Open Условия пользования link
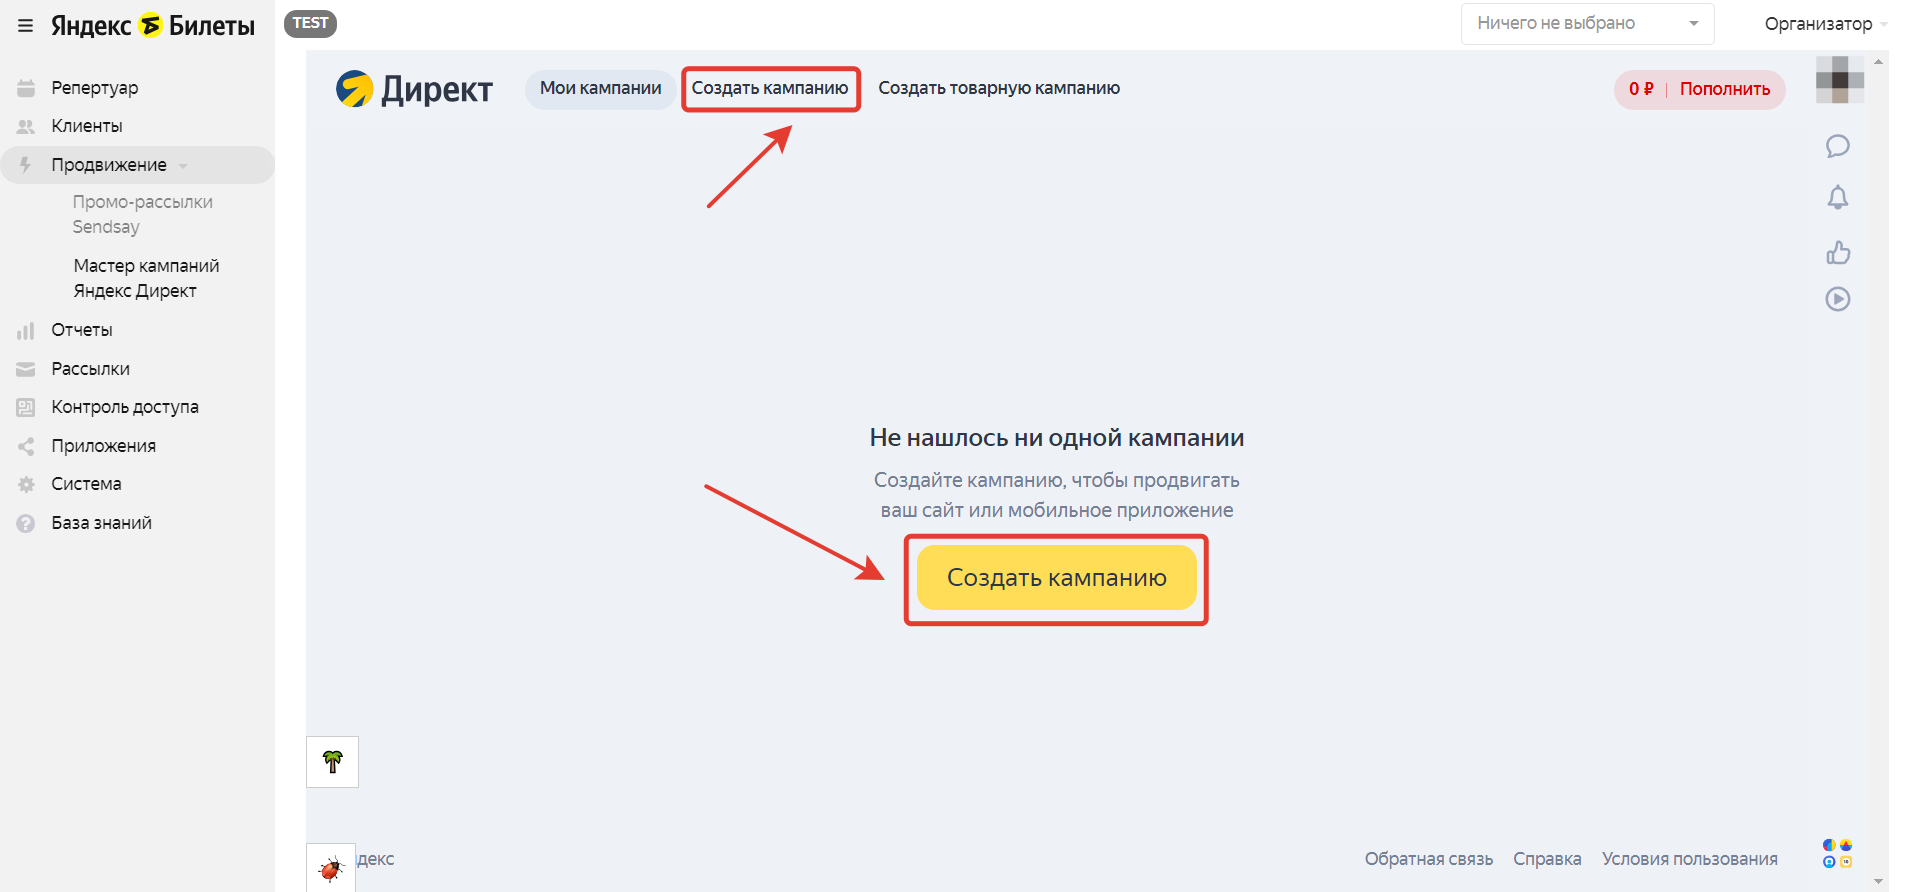 click(1690, 859)
